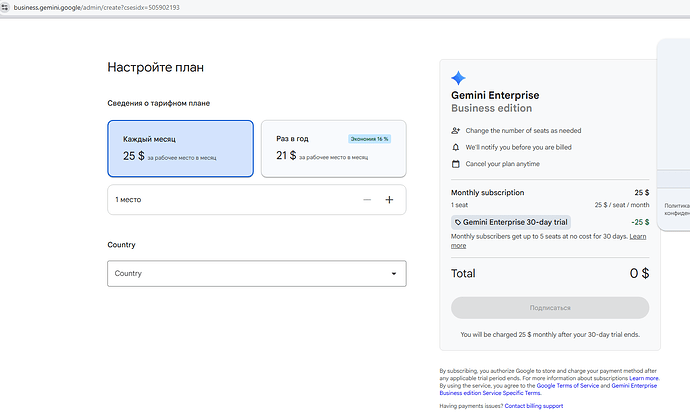Click 'We'll notify you before you are billed'
The height and width of the screenshot is (417, 690).
518,147
